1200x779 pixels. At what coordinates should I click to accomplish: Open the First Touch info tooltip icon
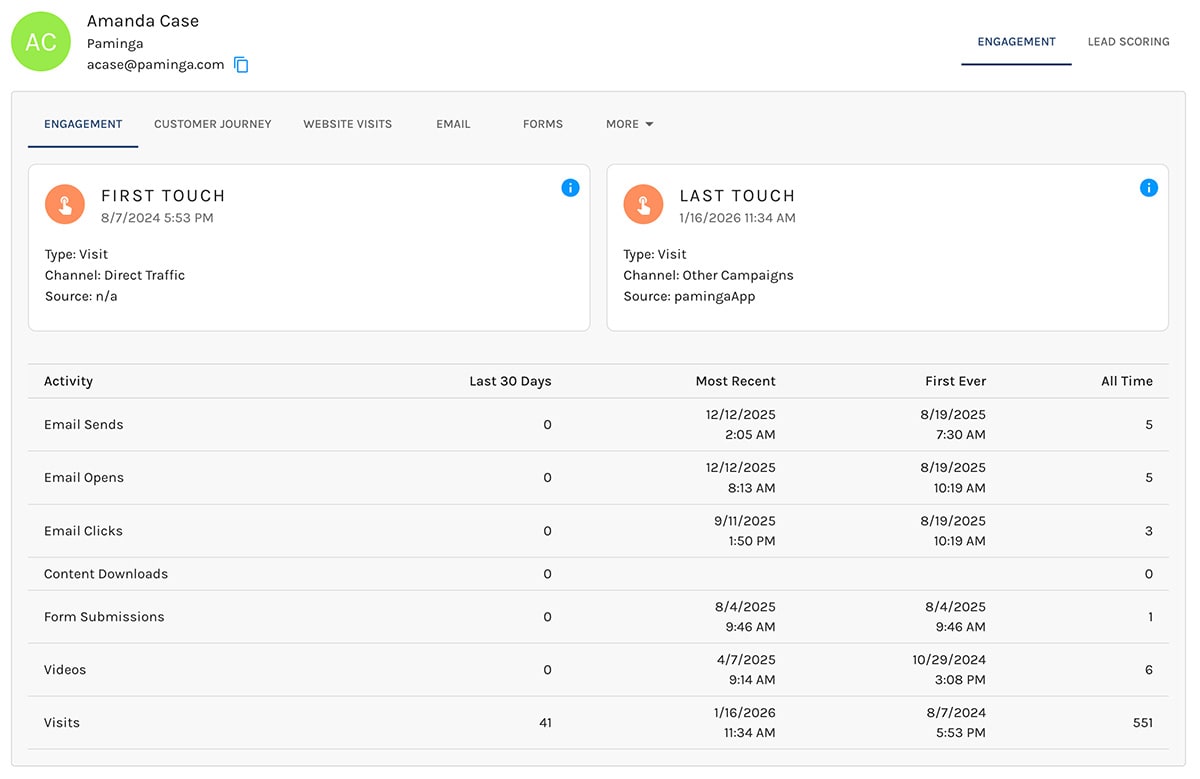(x=570, y=187)
